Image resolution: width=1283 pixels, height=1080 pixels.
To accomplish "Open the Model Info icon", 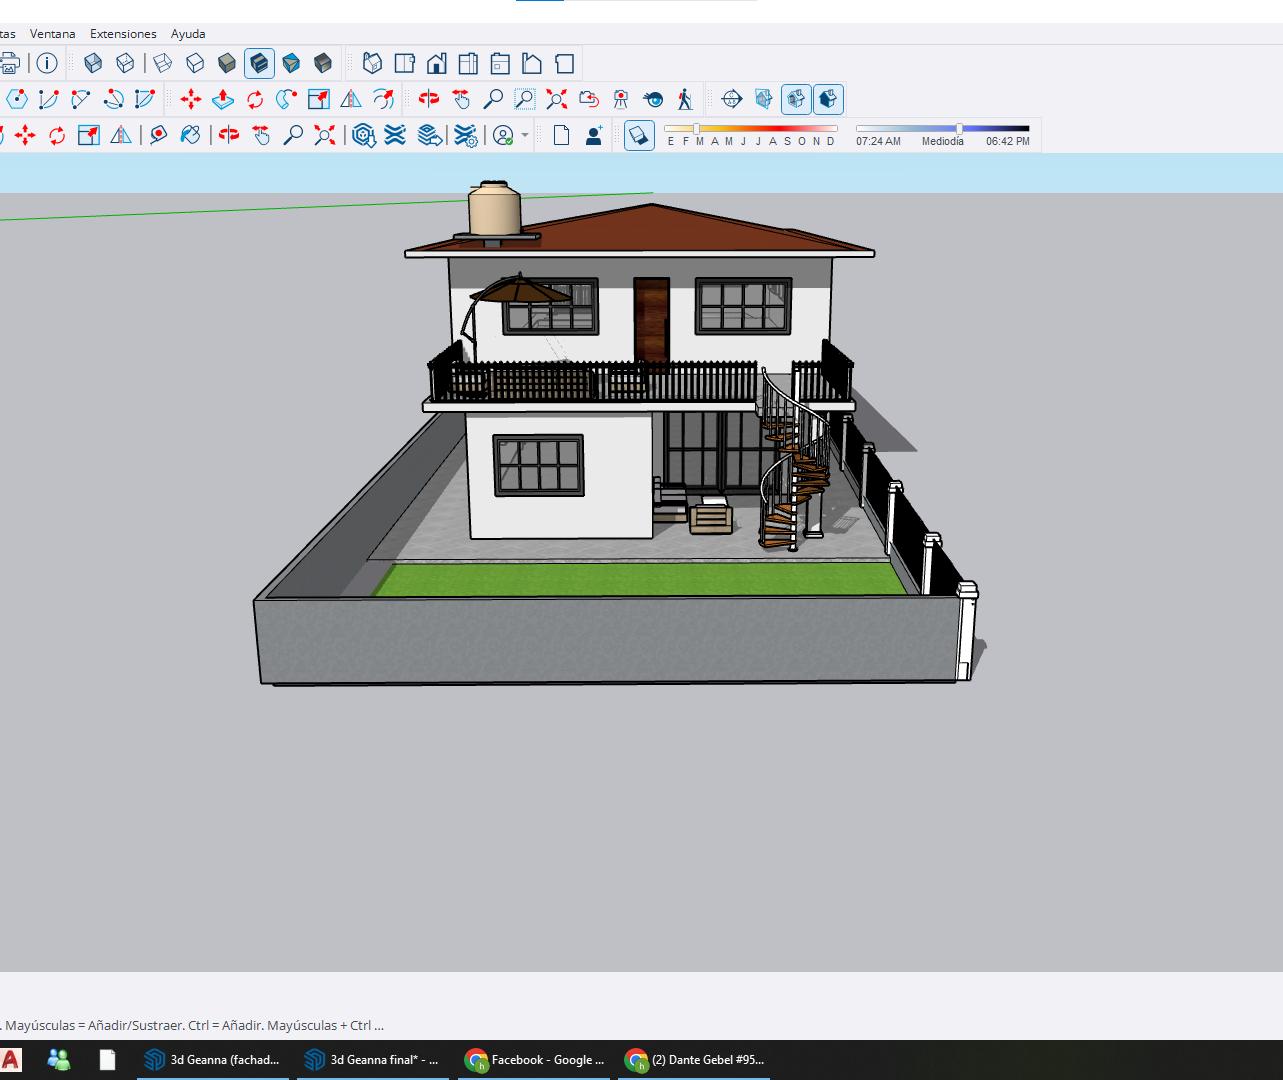I will coord(47,64).
